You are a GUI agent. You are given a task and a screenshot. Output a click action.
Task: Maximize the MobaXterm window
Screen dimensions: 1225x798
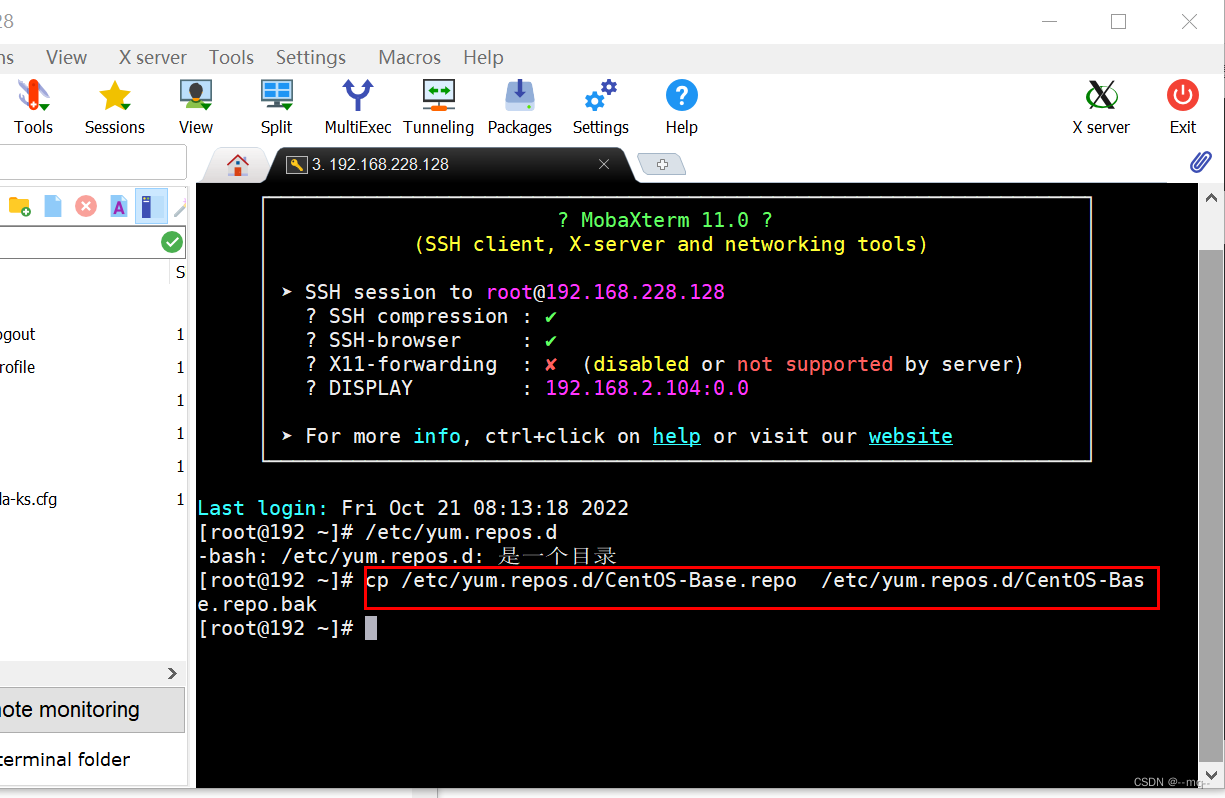(x=1118, y=21)
